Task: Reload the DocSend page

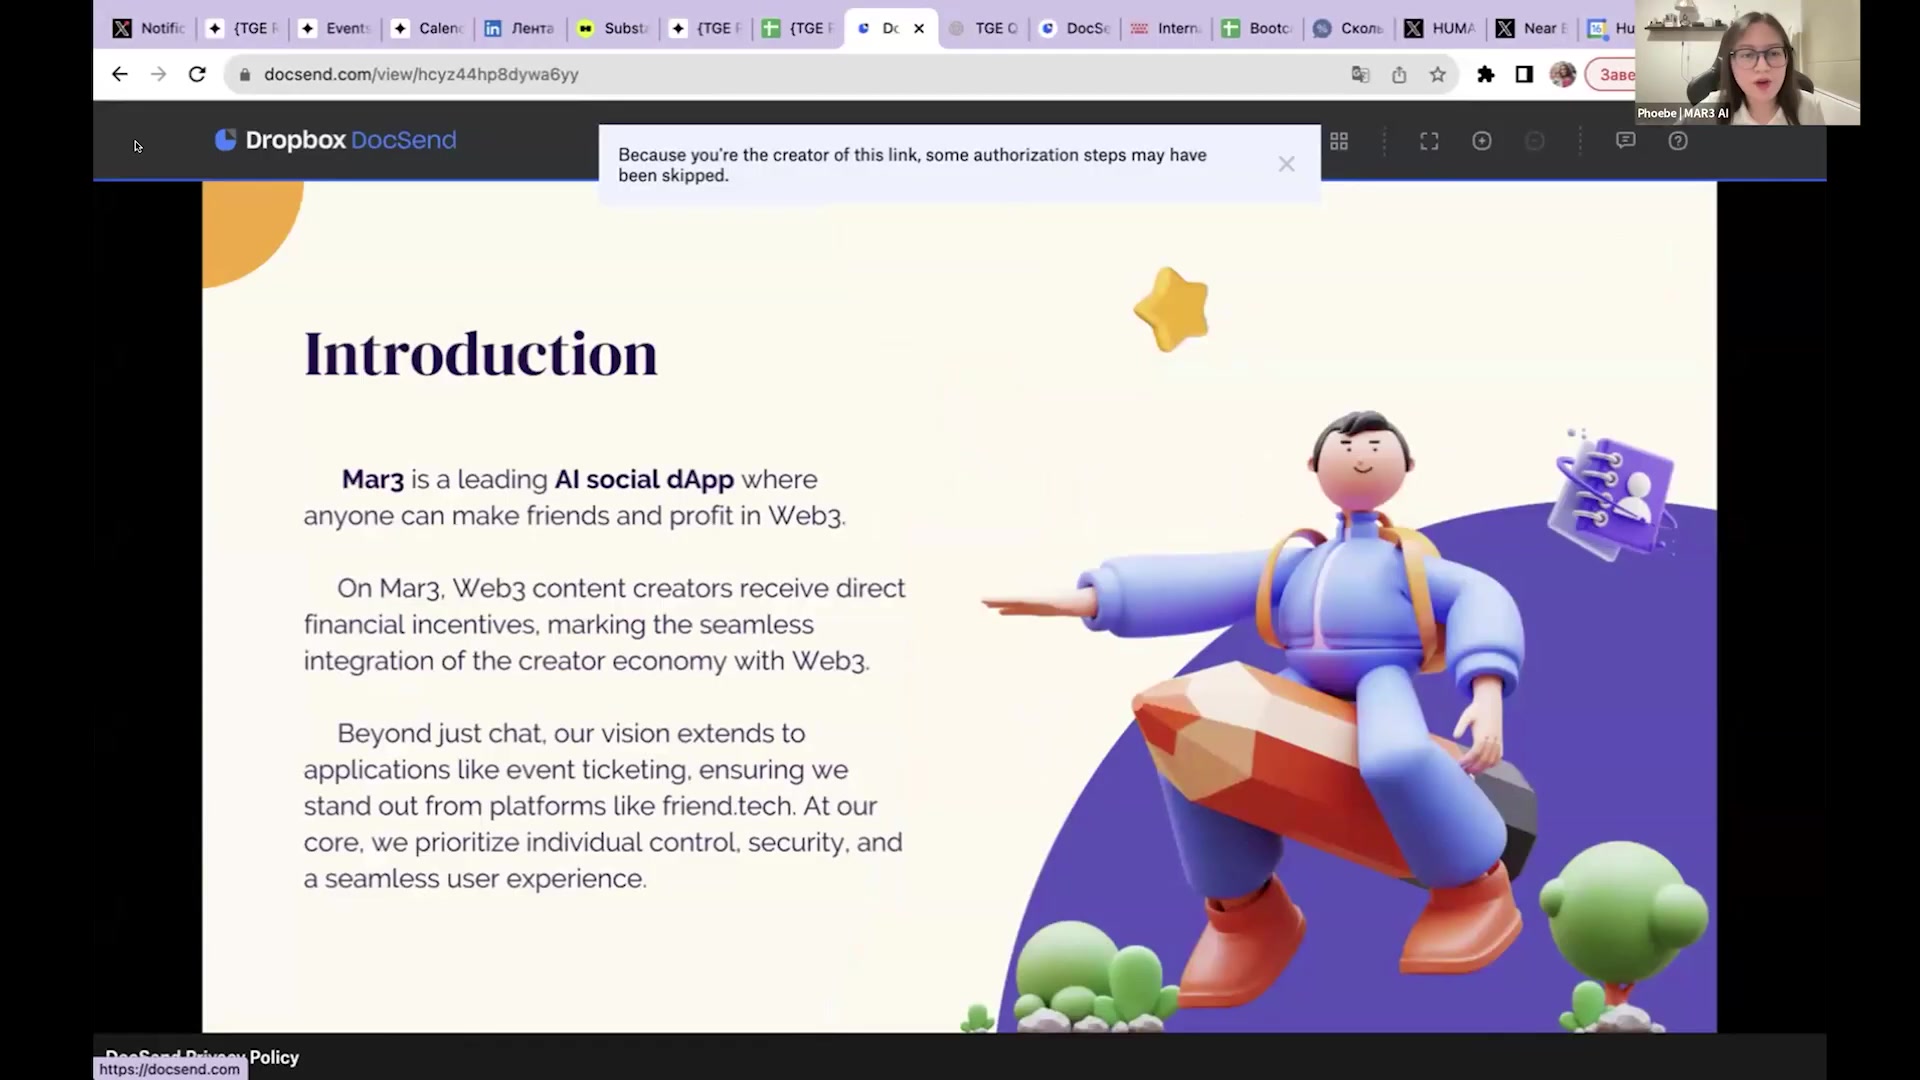Action: point(197,74)
